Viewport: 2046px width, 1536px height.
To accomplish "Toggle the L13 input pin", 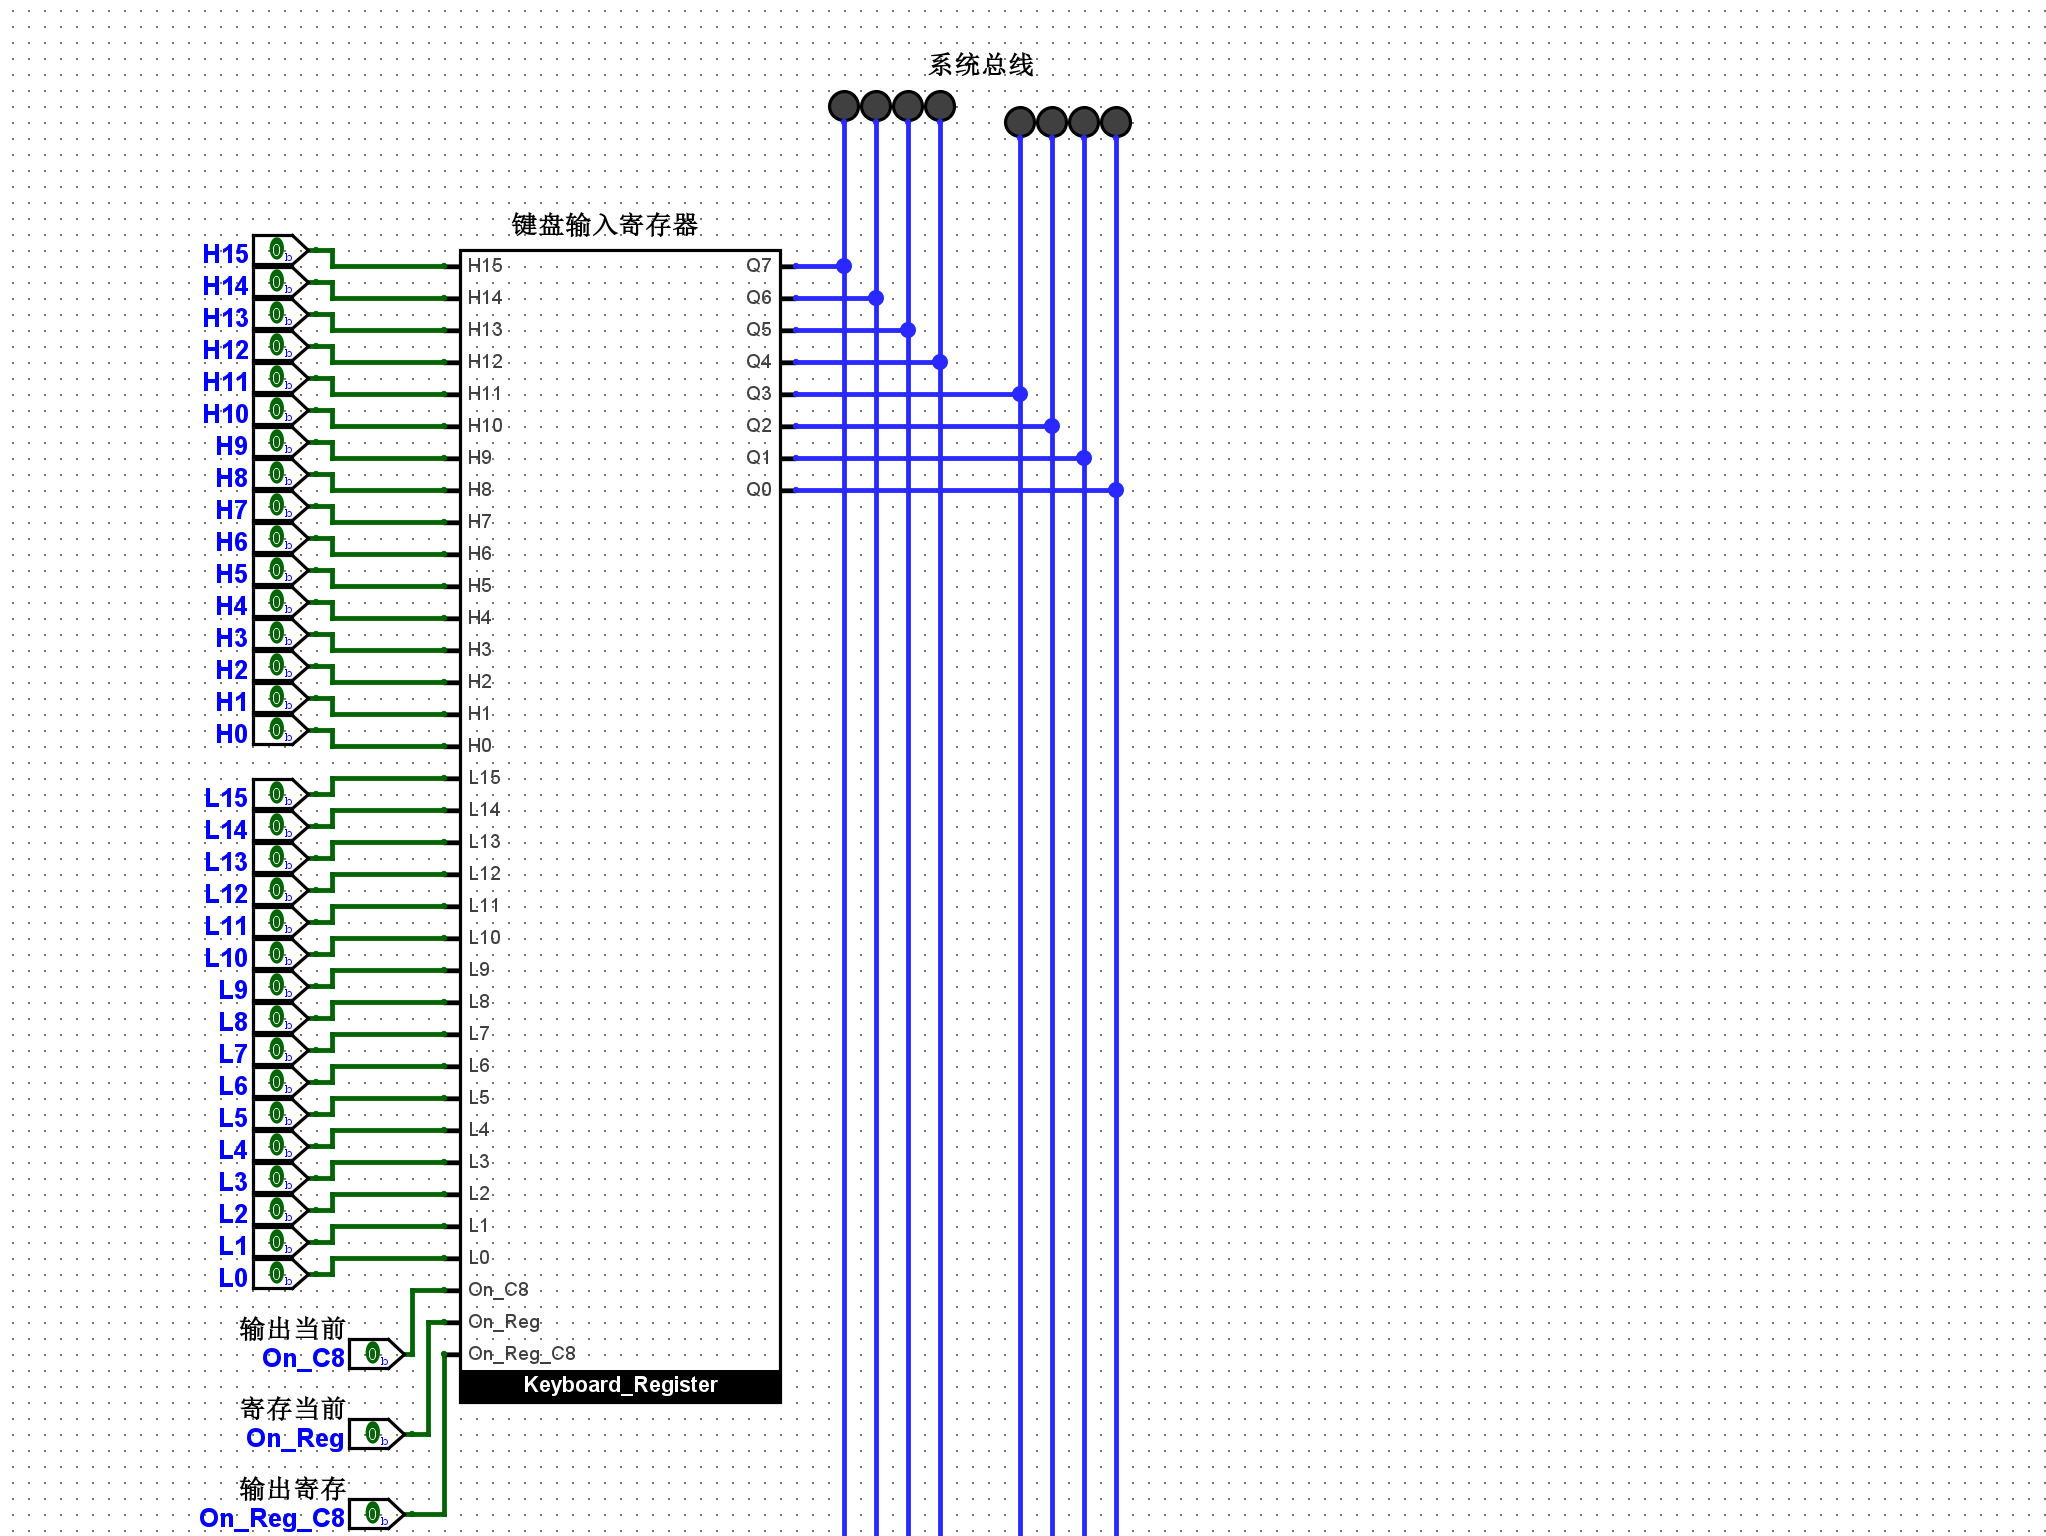I will [280, 858].
